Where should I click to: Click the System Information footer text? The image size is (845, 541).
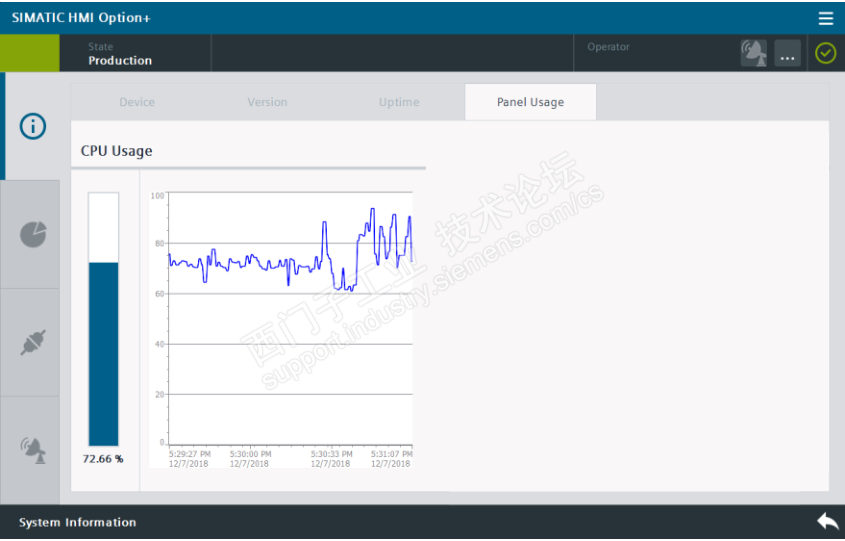pyautogui.click(x=78, y=522)
